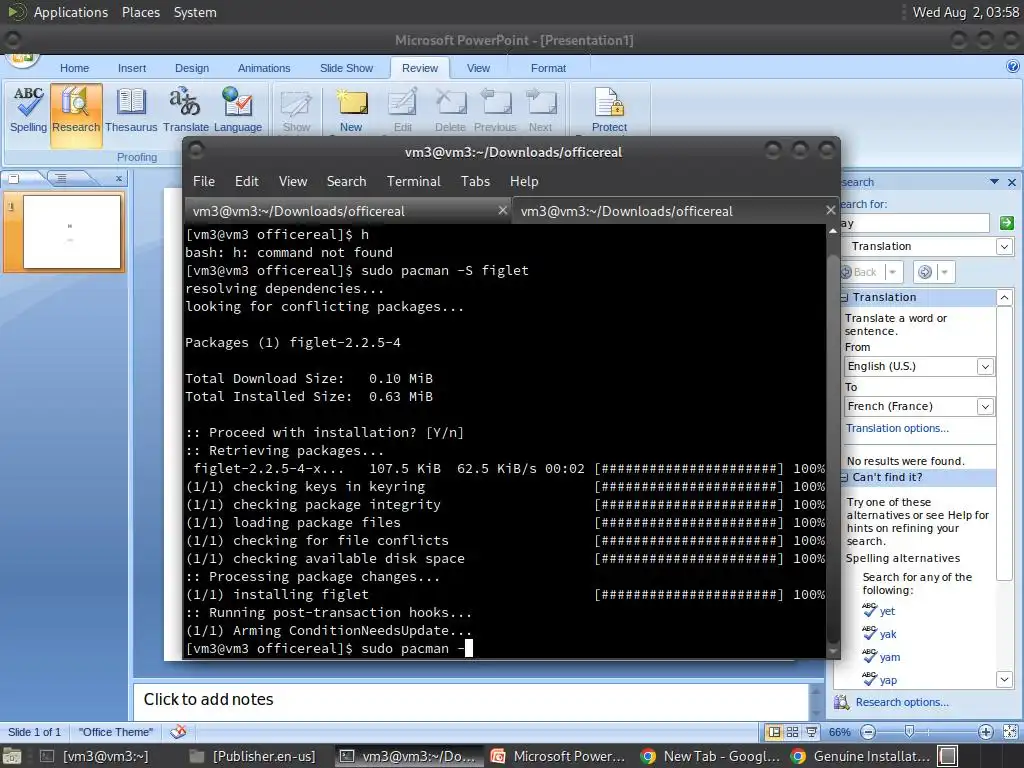The width and height of the screenshot is (1024, 768).
Task: Click the check icon next to yet
Action: [869, 610]
